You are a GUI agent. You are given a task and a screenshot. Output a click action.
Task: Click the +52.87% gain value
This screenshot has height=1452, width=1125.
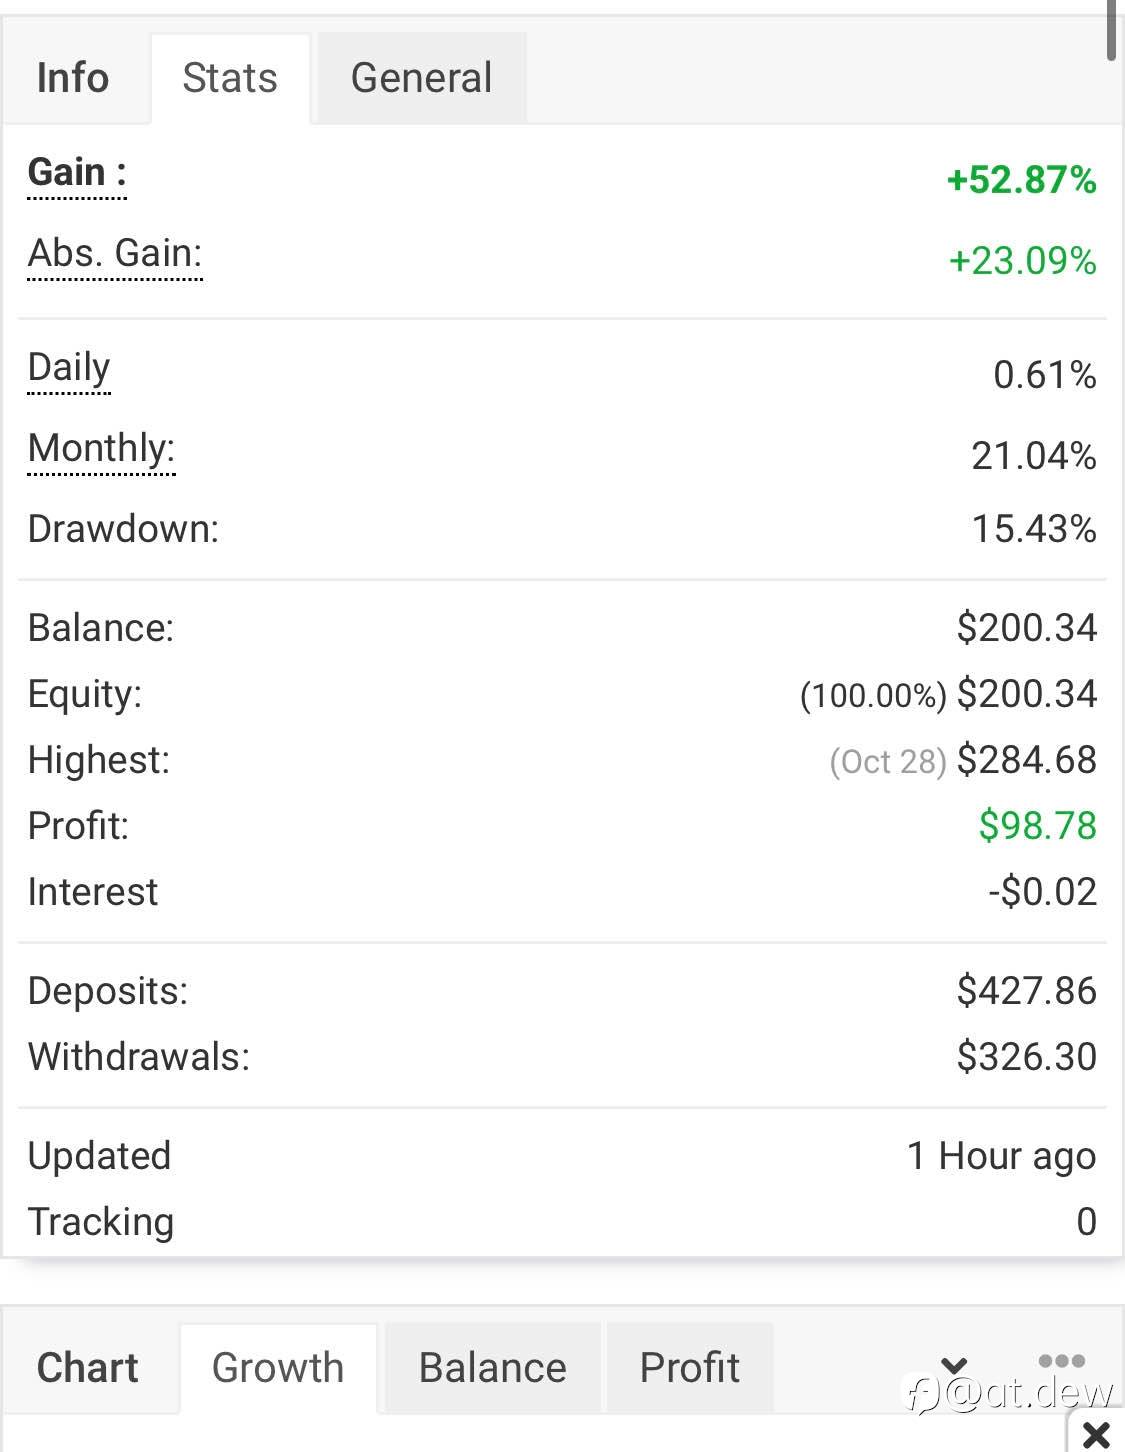[x=1021, y=180]
